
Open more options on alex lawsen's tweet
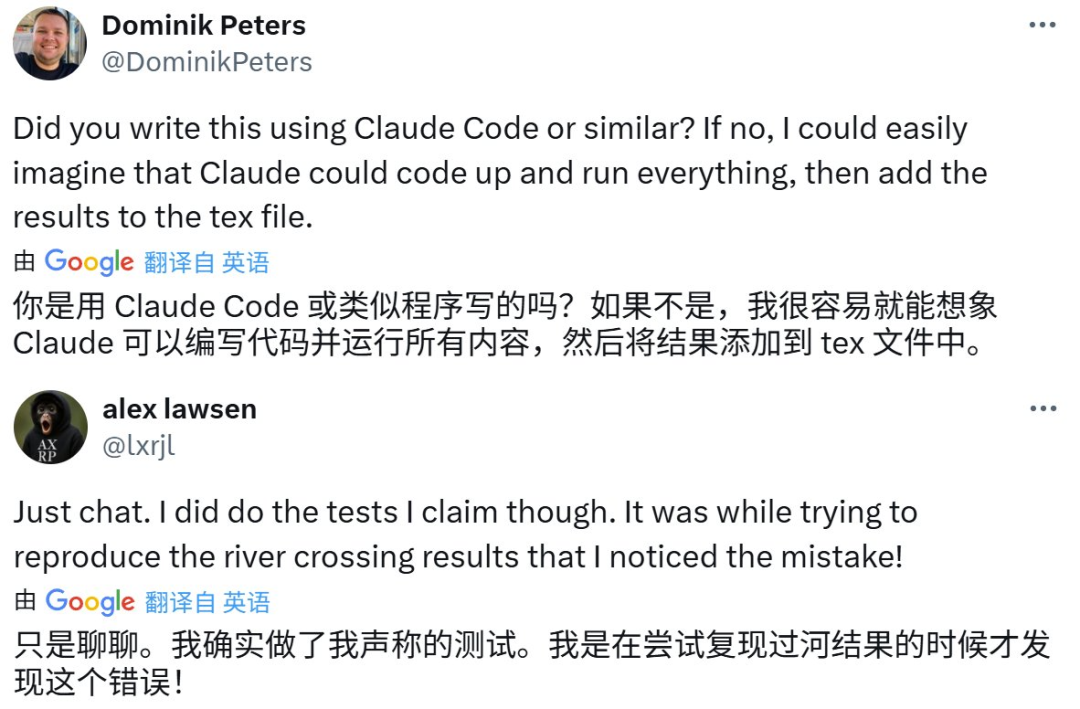(1042, 409)
